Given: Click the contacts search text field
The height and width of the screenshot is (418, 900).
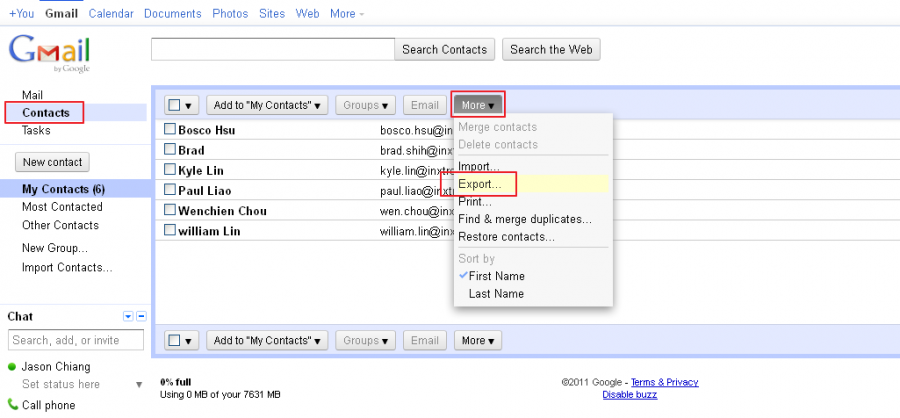Looking at the screenshot, I should click(273, 49).
